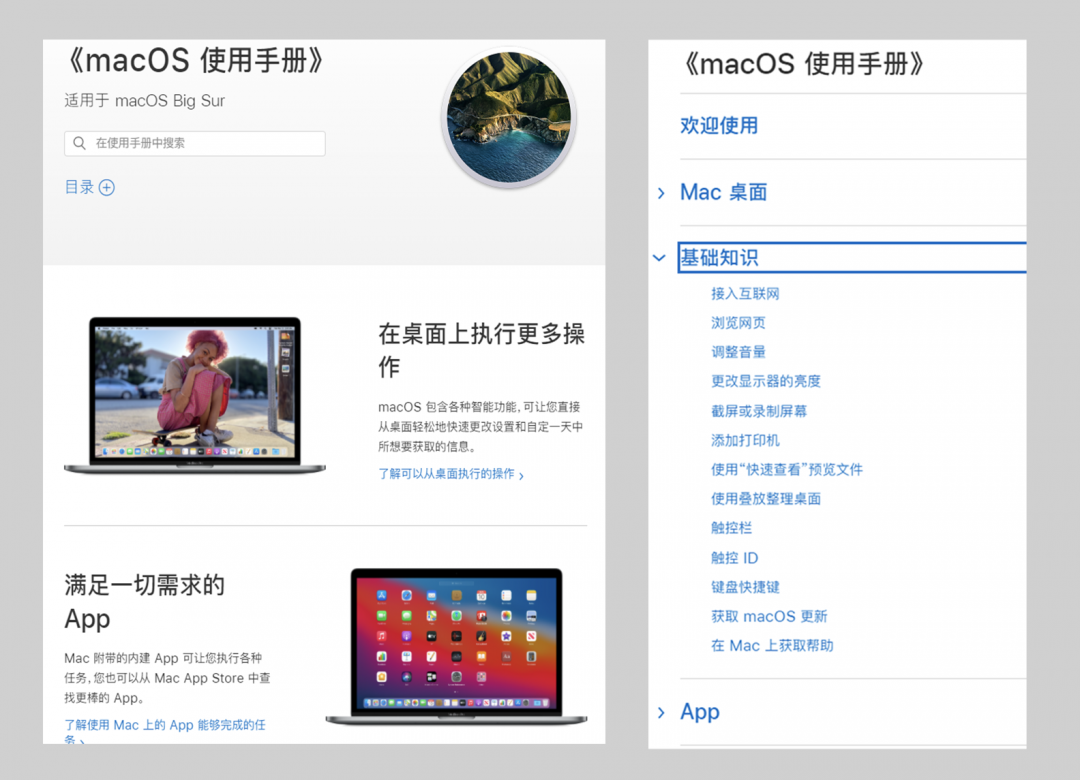This screenshot has height=780, width=1080.
Task: Open 使用"快速查看"预览文件 topic
Action: point(787,469)
